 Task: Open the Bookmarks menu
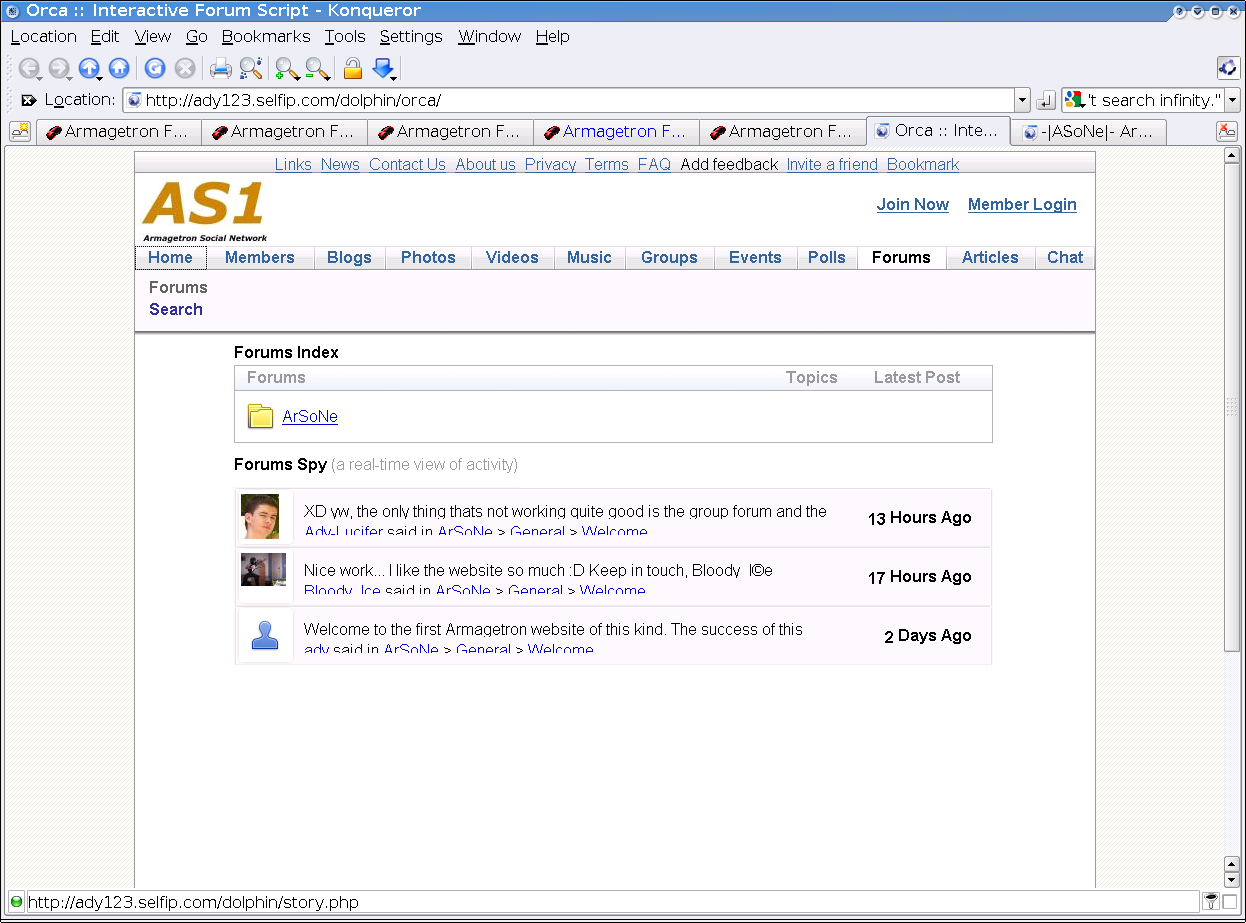point(266,36)
